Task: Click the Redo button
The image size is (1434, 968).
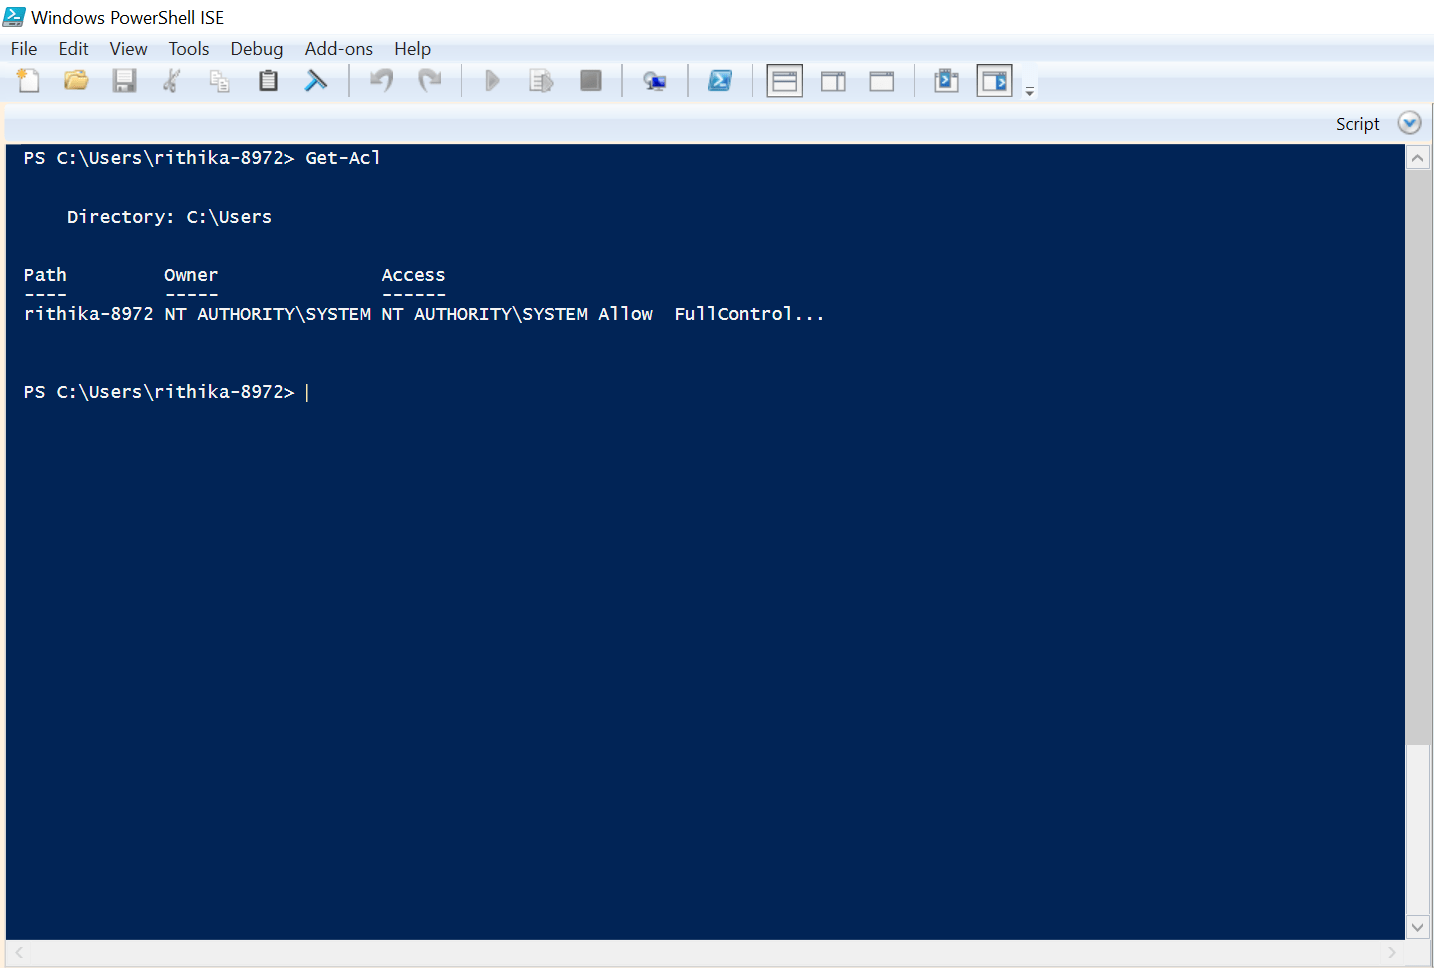Action: coord(430,80)
